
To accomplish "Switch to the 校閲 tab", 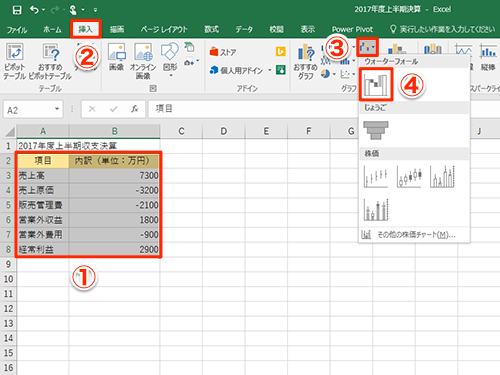I will click(x=276, y=29).
